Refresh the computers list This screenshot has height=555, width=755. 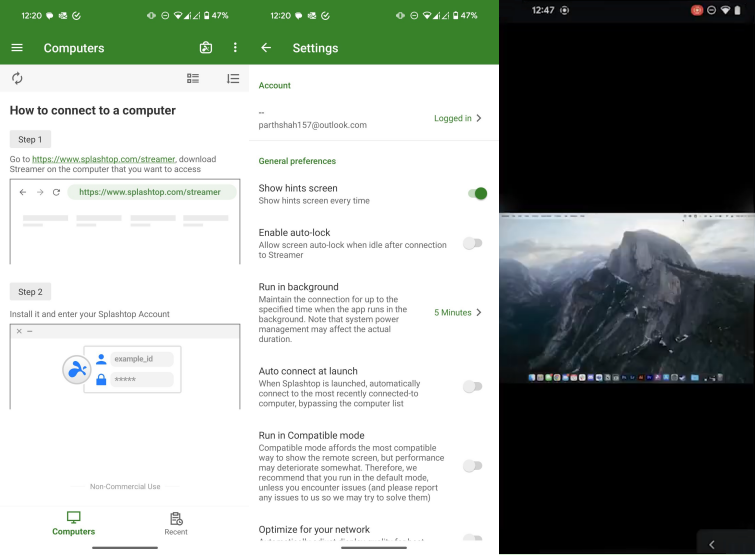point(17,78)
